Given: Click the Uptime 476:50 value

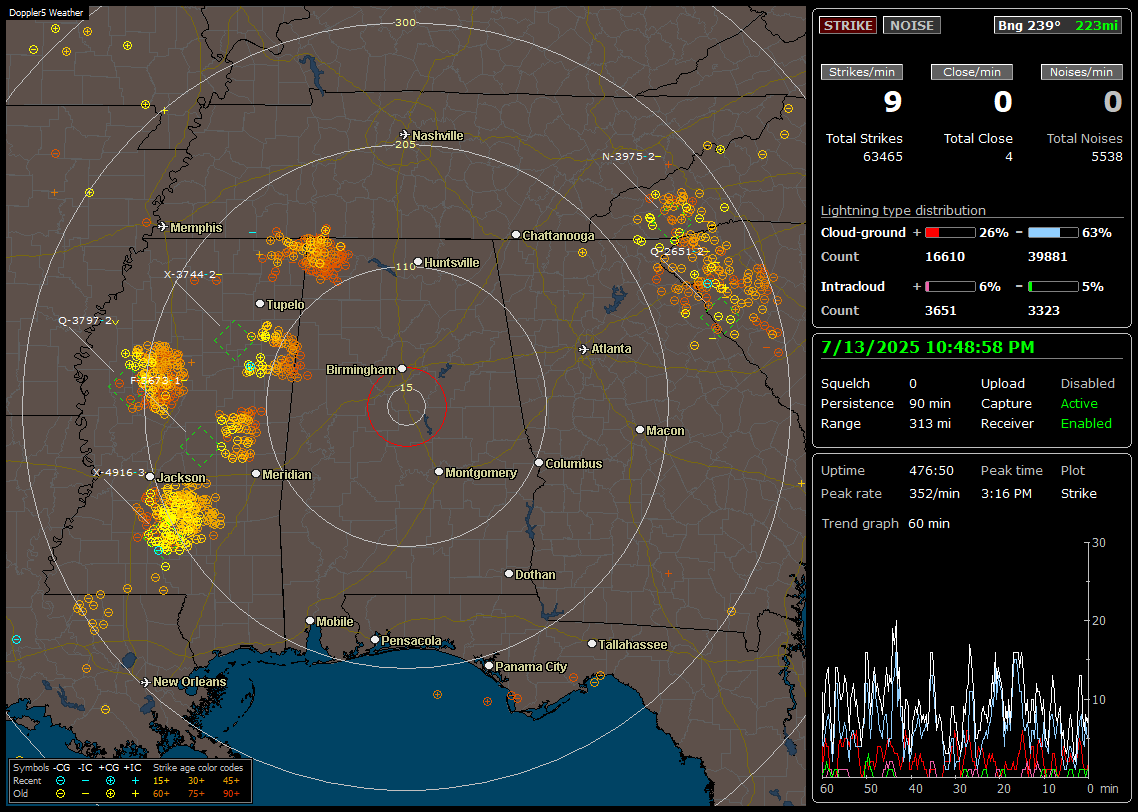Looking at the screenshot, I should (x=931, y=471).
